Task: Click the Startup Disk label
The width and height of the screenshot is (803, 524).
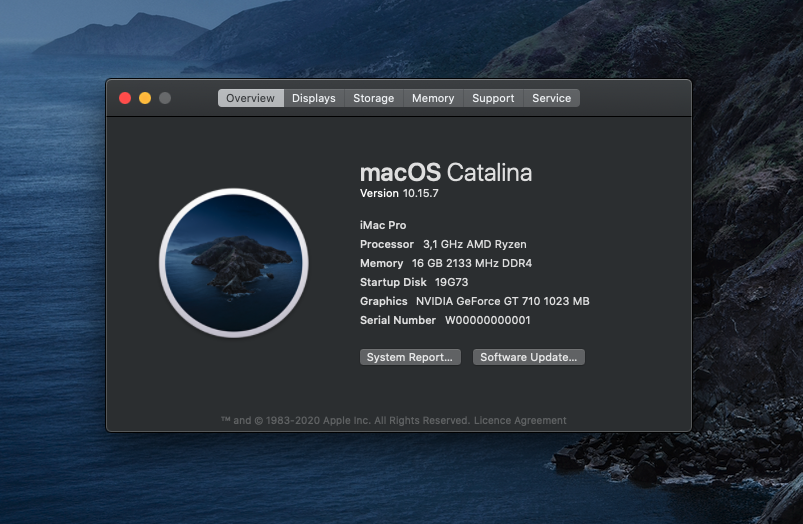Action: [x=393, y=282]
